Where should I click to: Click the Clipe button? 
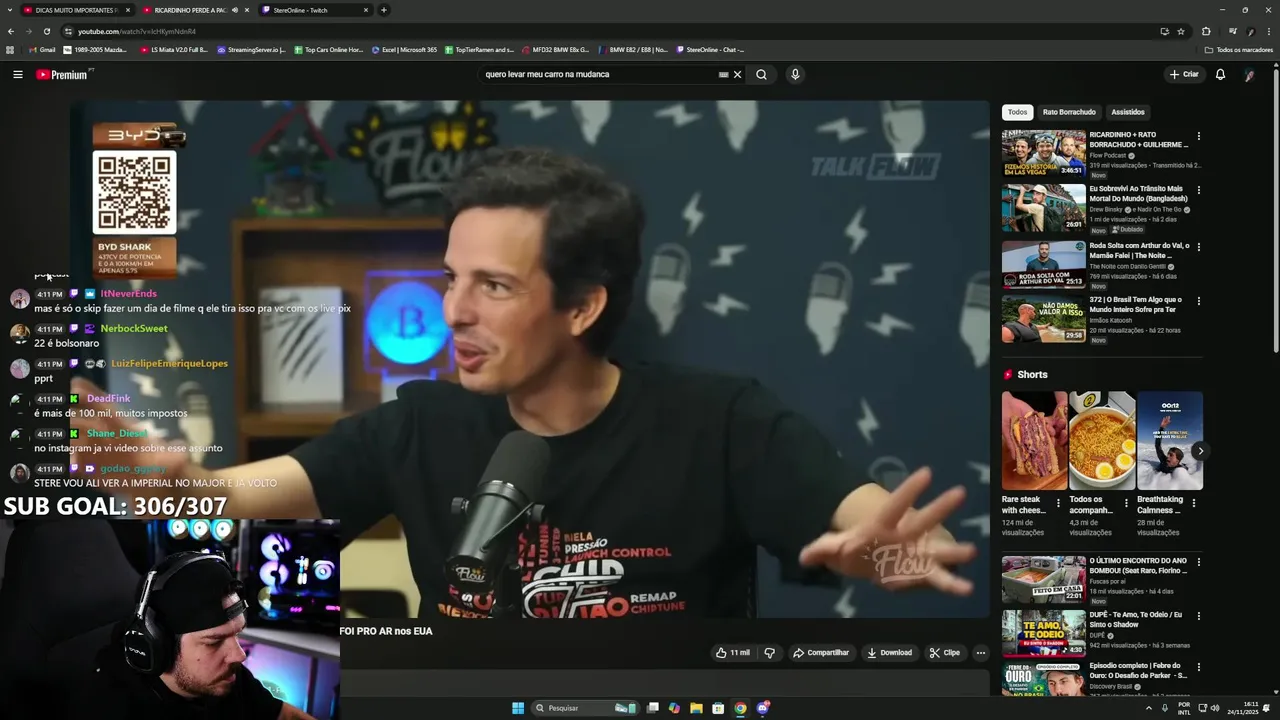pos(944,653)
